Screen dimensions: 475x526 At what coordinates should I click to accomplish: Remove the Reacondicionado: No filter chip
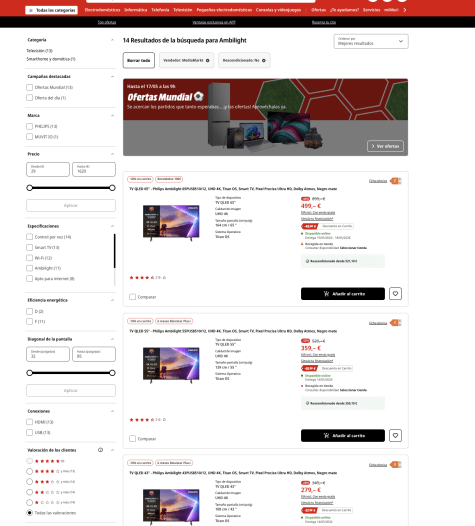click(264, 60)
